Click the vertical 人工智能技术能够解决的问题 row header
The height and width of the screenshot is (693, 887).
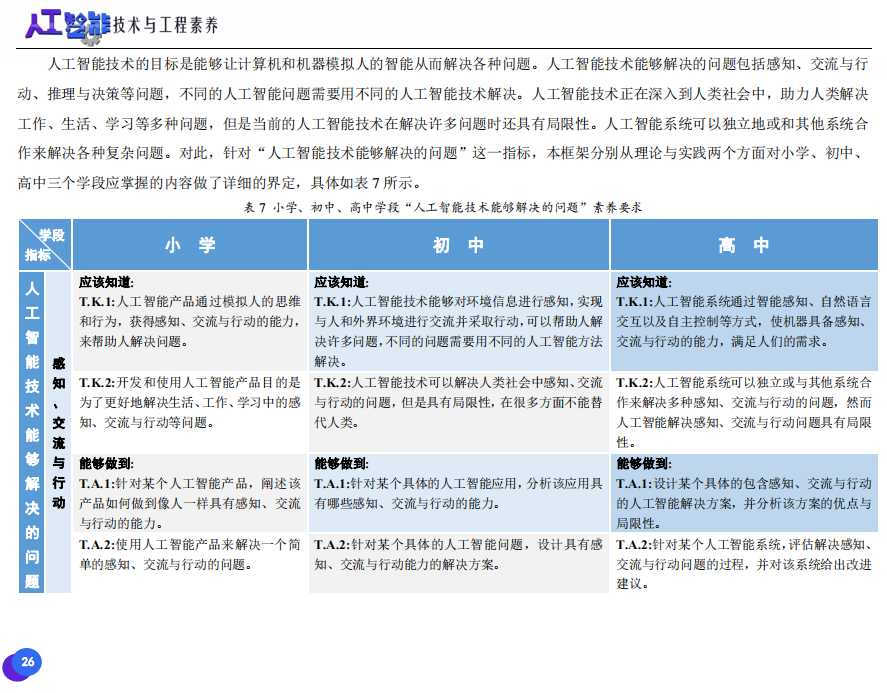(32, 432)
